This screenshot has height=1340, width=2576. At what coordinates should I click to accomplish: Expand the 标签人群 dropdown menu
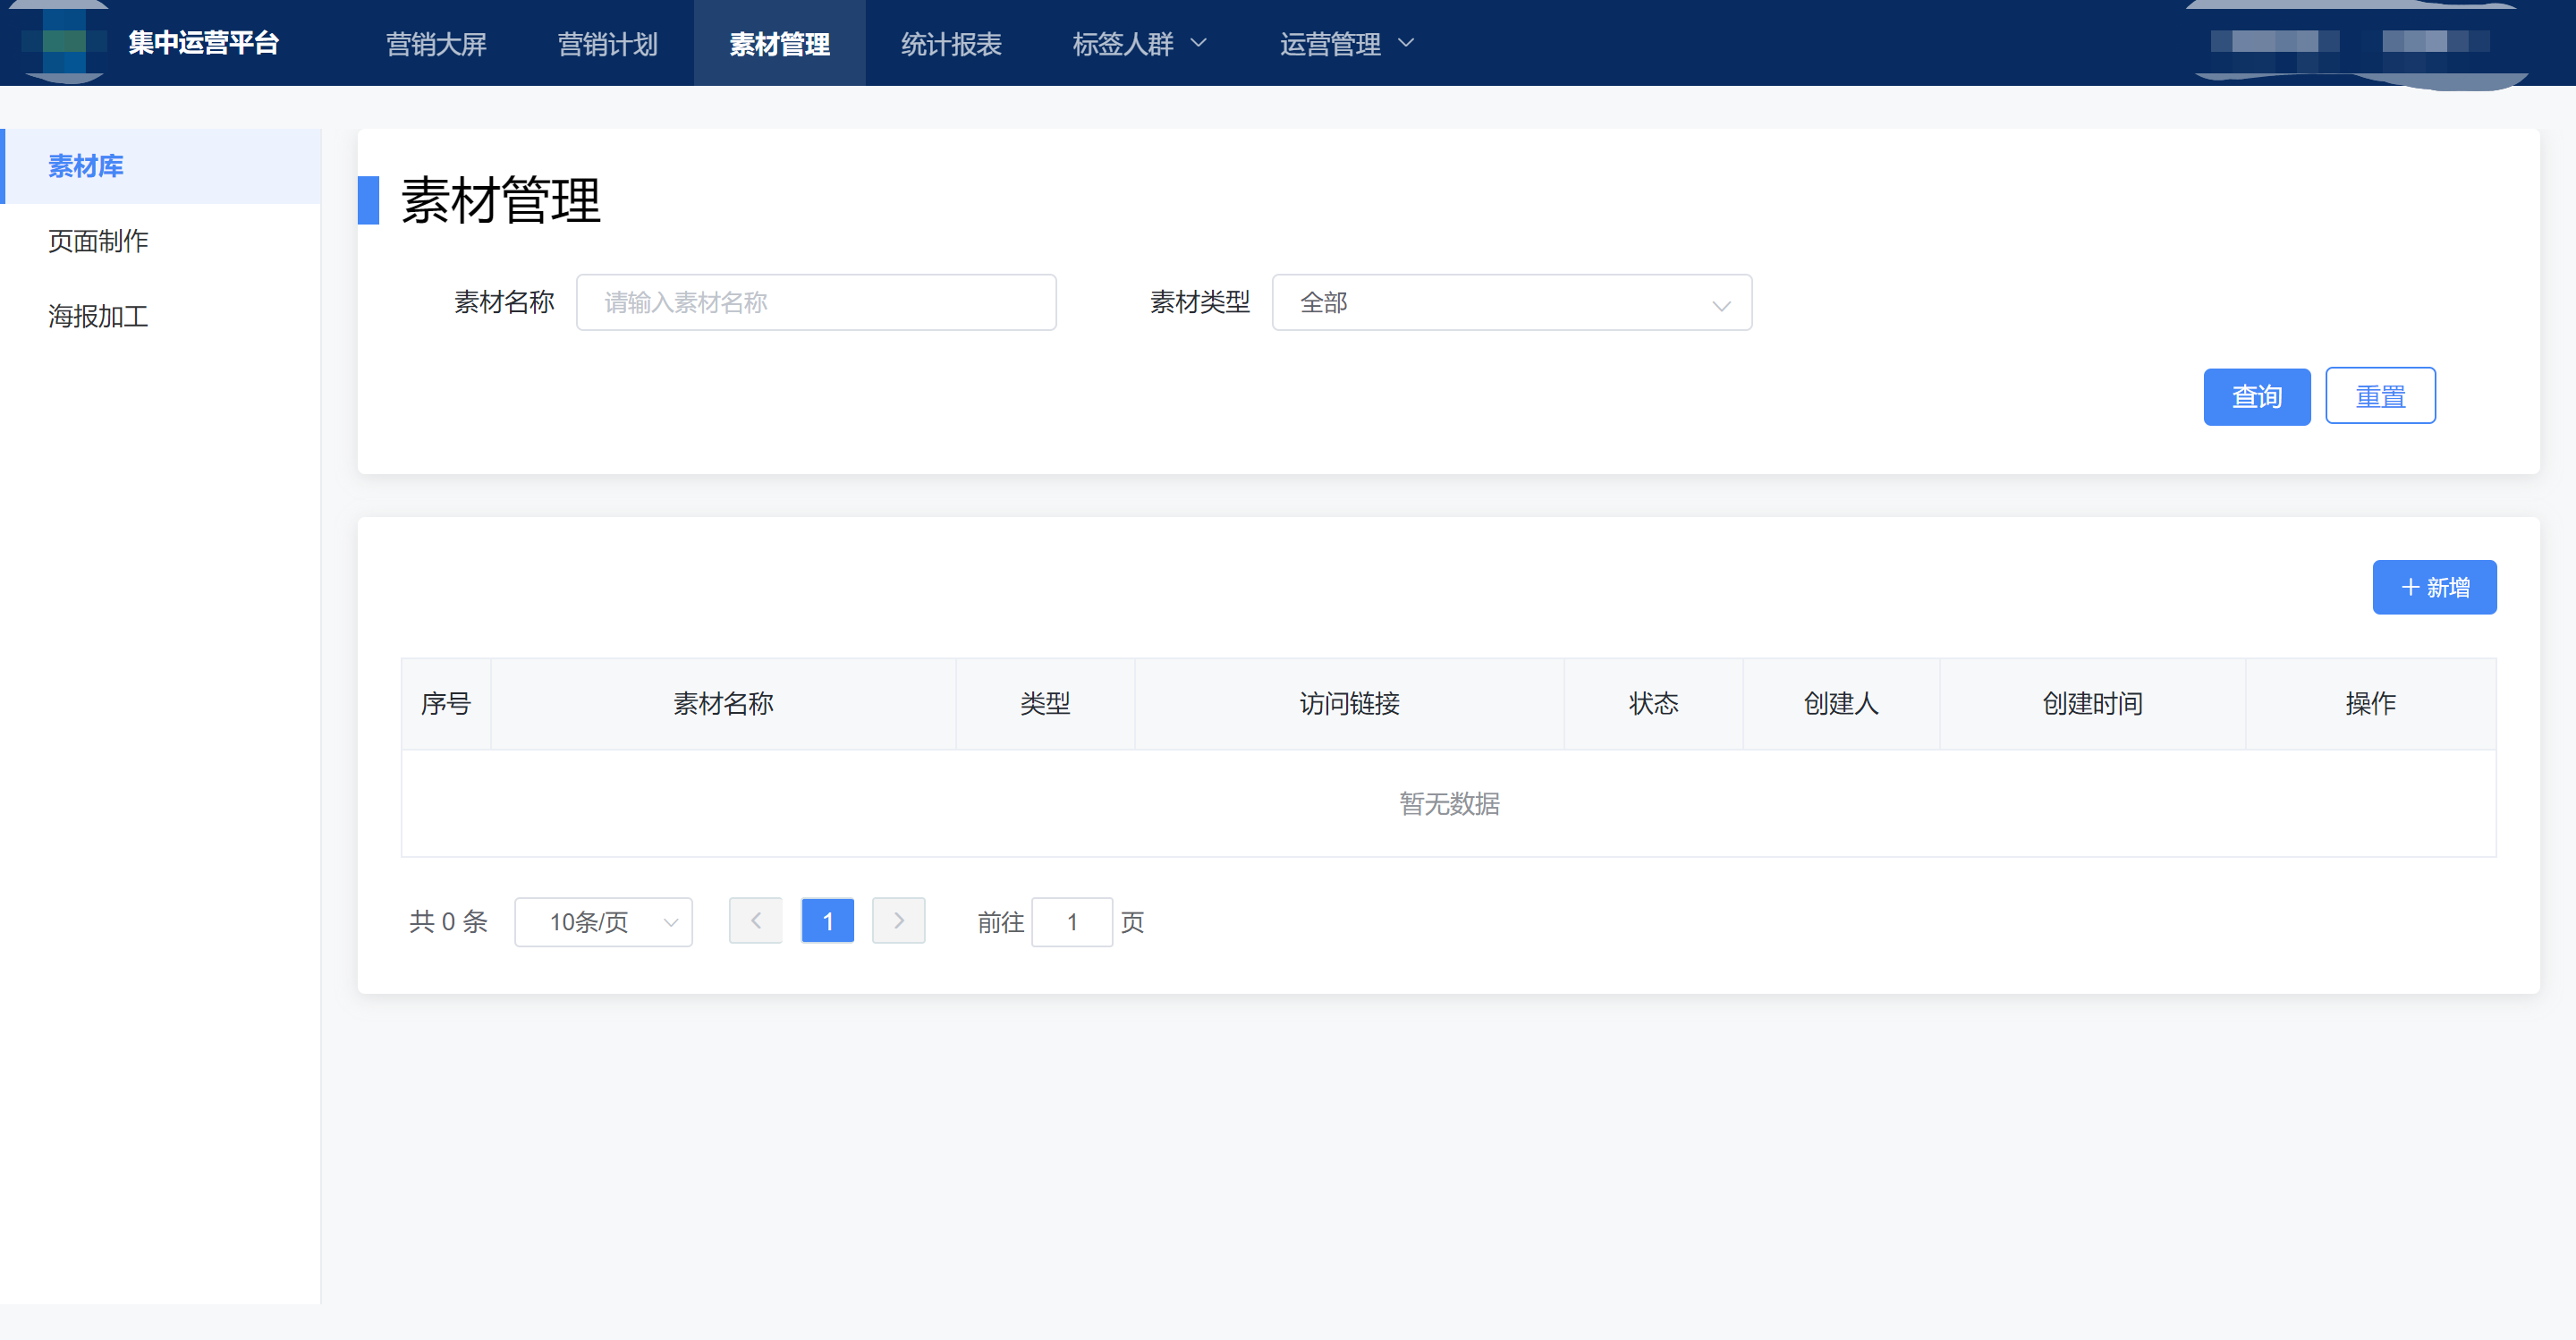click(1140, 44)
